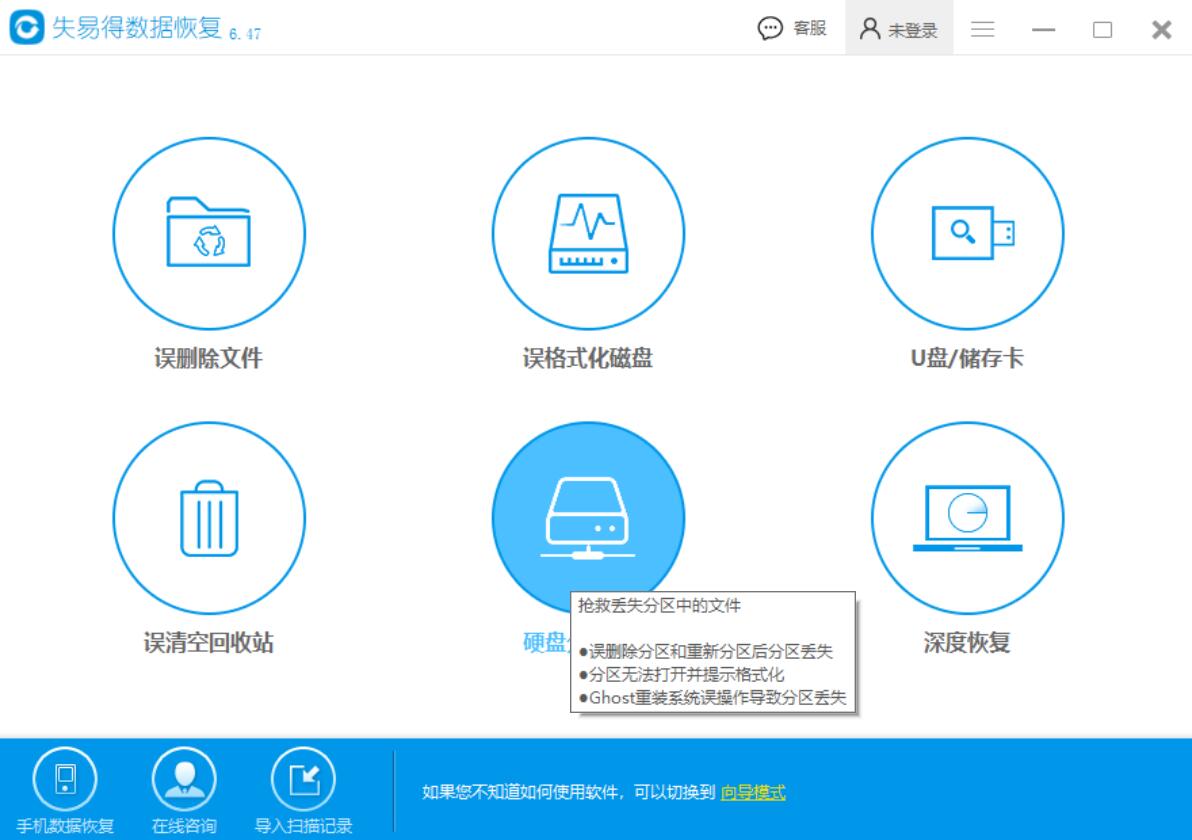Open the 深度恢复 deep recovery icon

point(966,516)
